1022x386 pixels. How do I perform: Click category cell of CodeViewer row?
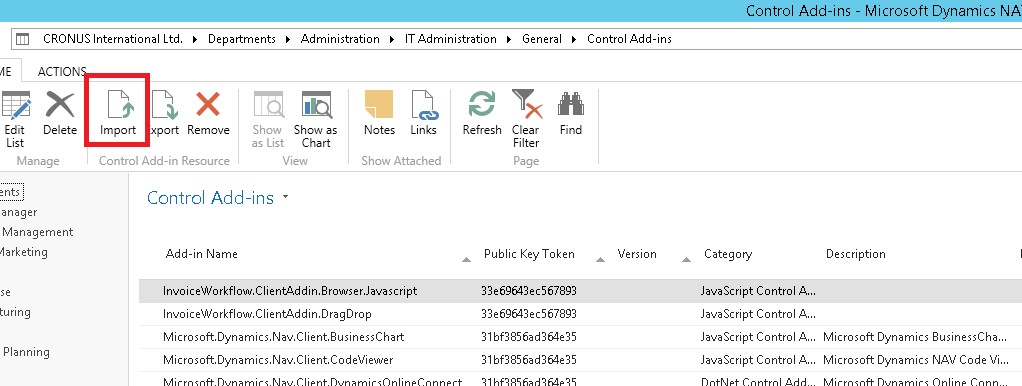(x=757, y=360)
